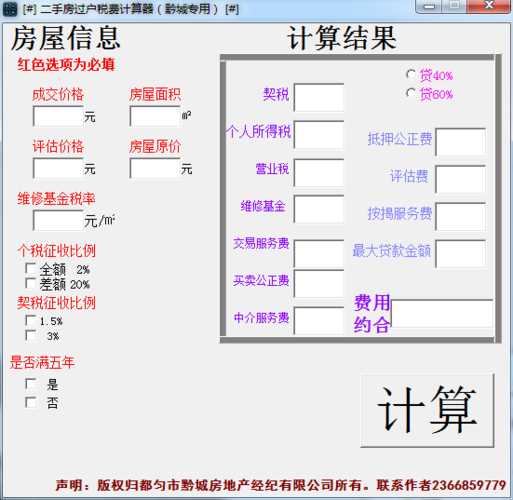Click the big 计算 button
513x500 pixels.
pyautogui.click(x=427, y=410)
